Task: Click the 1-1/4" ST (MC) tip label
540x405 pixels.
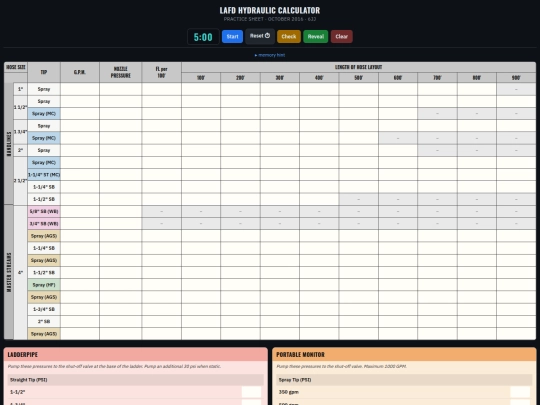Action: pos(44,175)
